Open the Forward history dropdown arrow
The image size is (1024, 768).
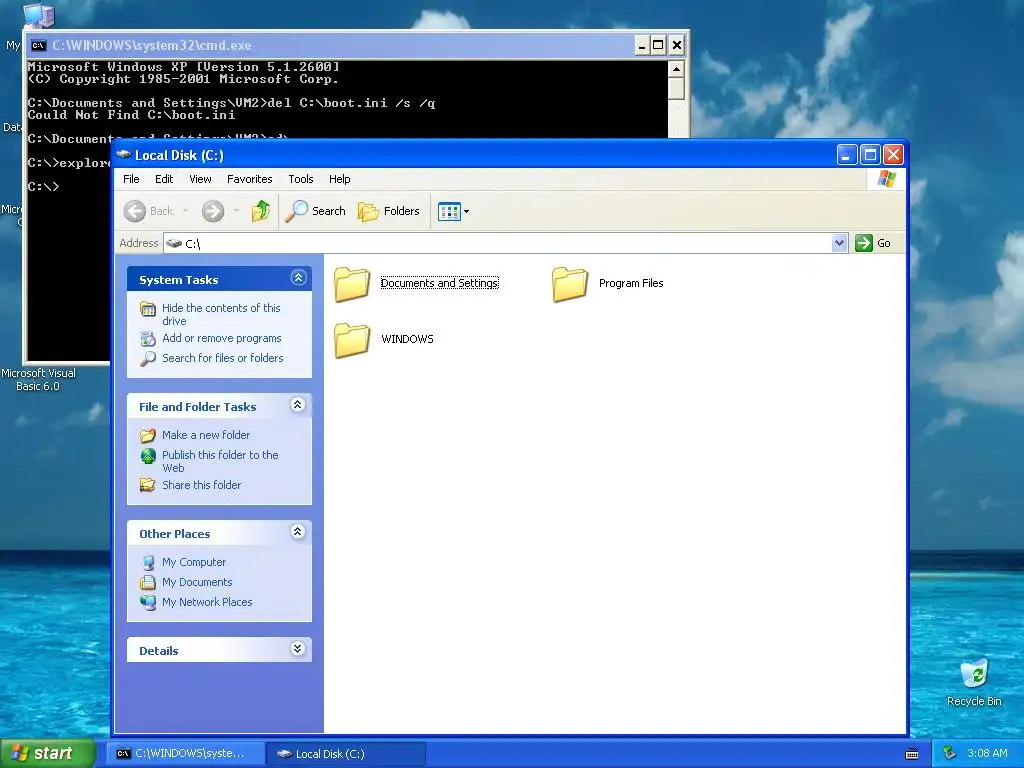tap(236, 211)
